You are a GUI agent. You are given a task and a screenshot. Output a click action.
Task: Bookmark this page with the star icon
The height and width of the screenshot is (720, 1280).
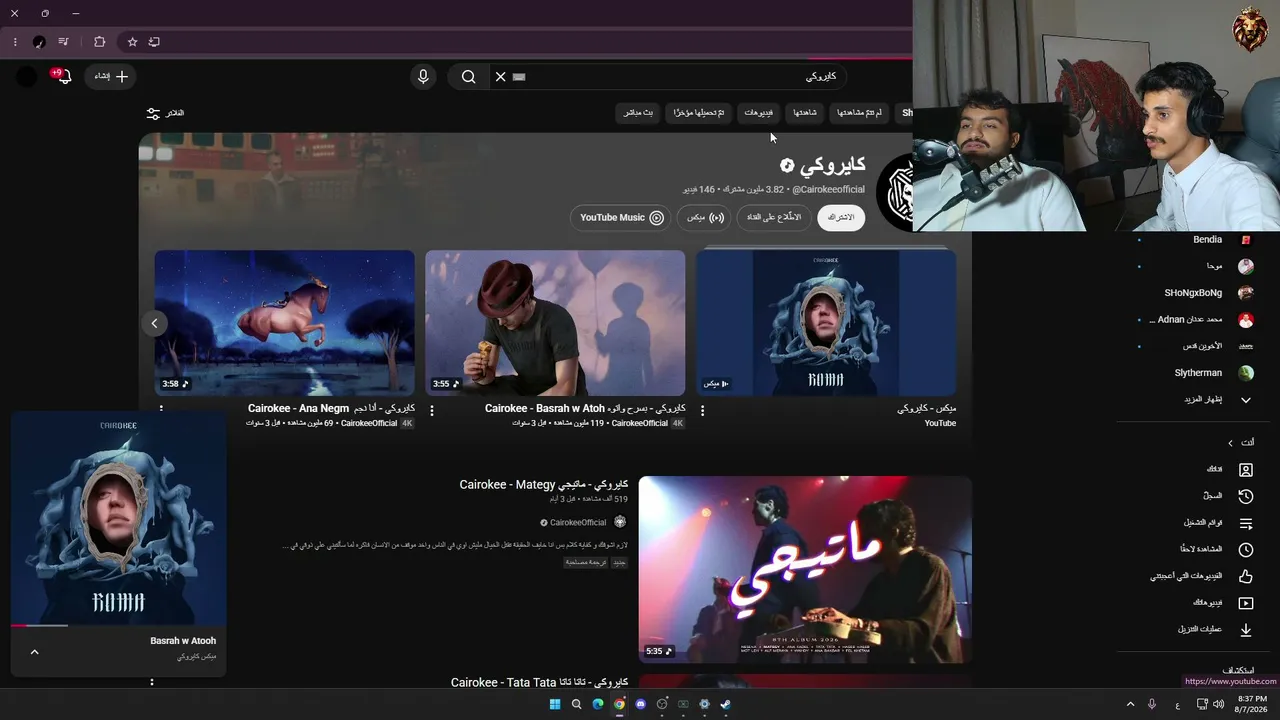coord(132,42)
